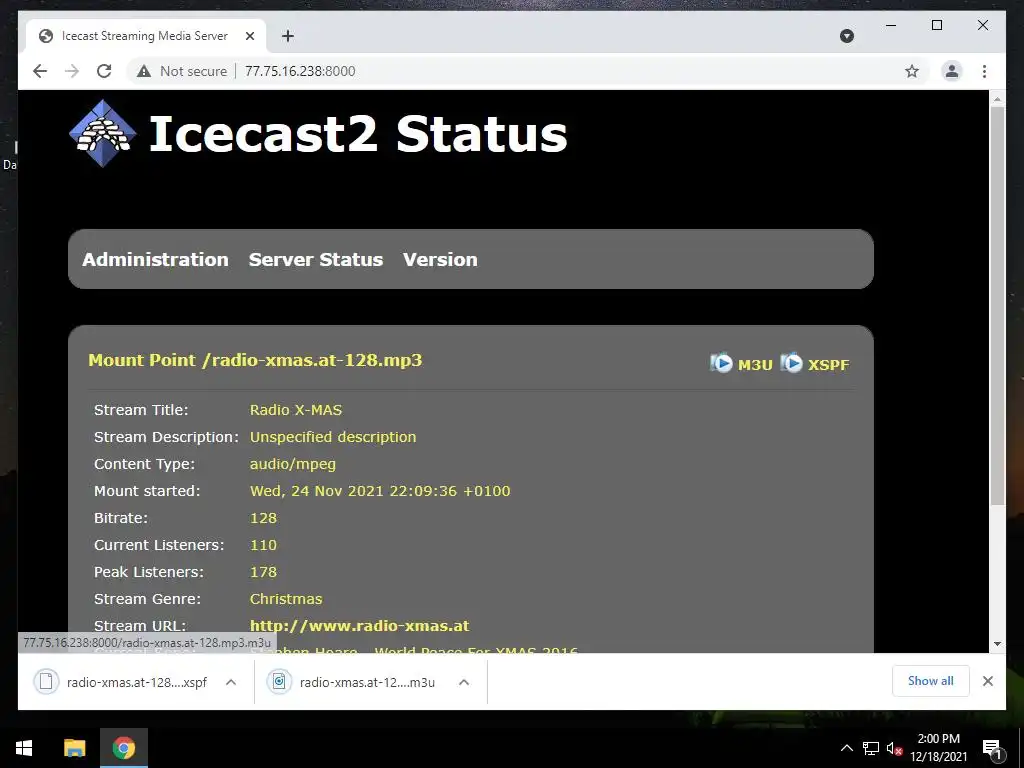The width and height of the screenshot is (1024, 768).
Task: Open the Version page
Action: click(x=440, y=259)
